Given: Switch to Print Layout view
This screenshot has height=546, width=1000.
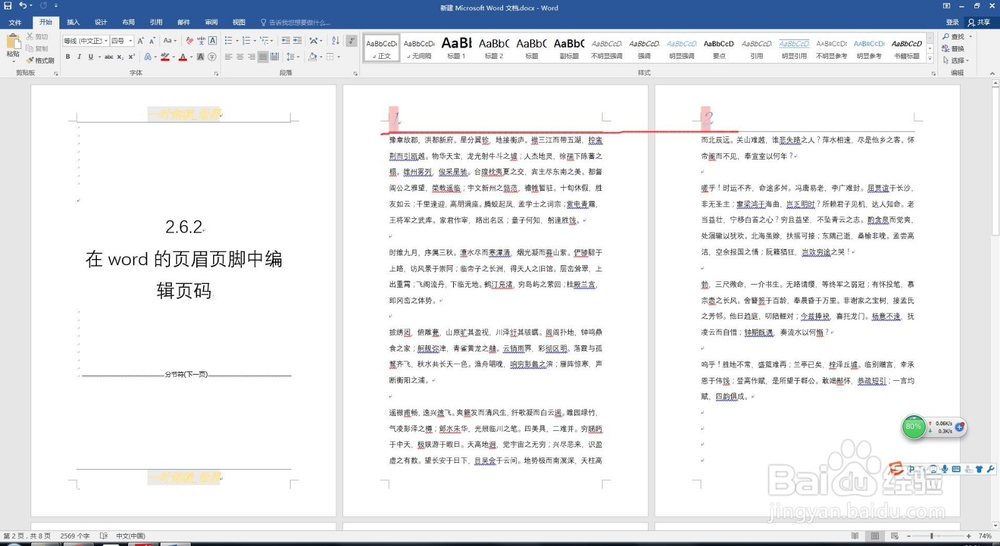Looking at the screenshot, I should point(875,536).
